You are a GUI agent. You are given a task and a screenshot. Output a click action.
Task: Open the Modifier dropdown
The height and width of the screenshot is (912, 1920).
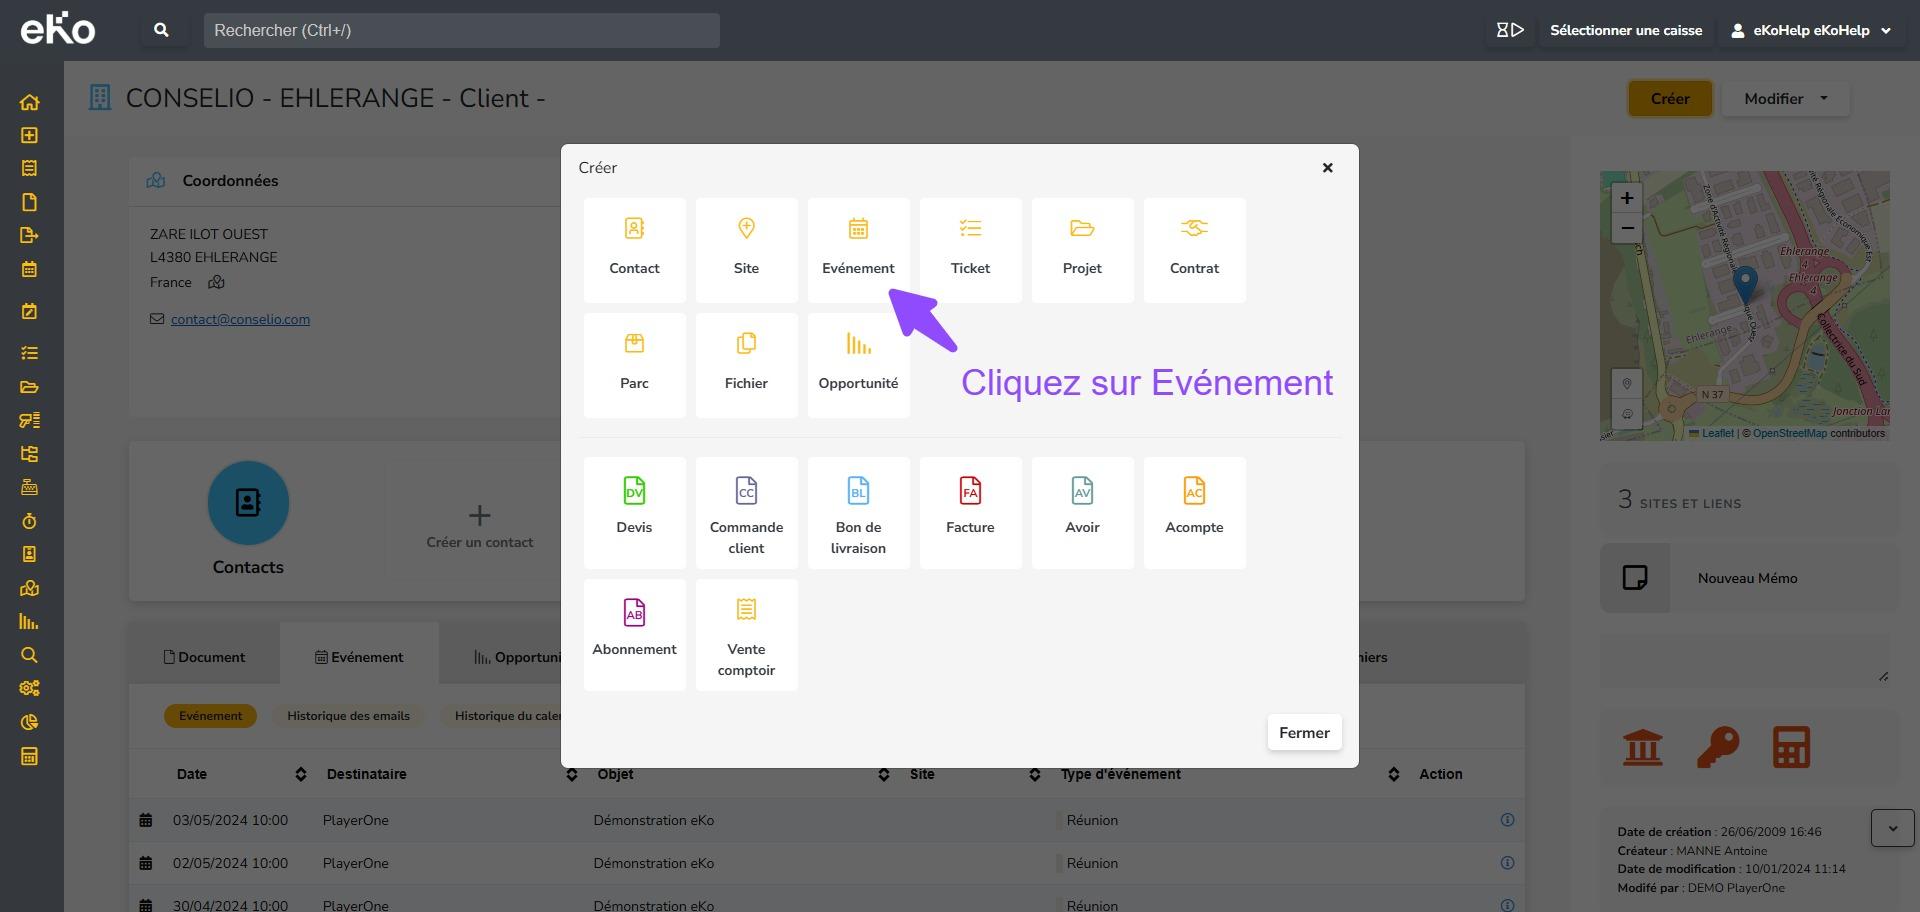[1785, 99]
